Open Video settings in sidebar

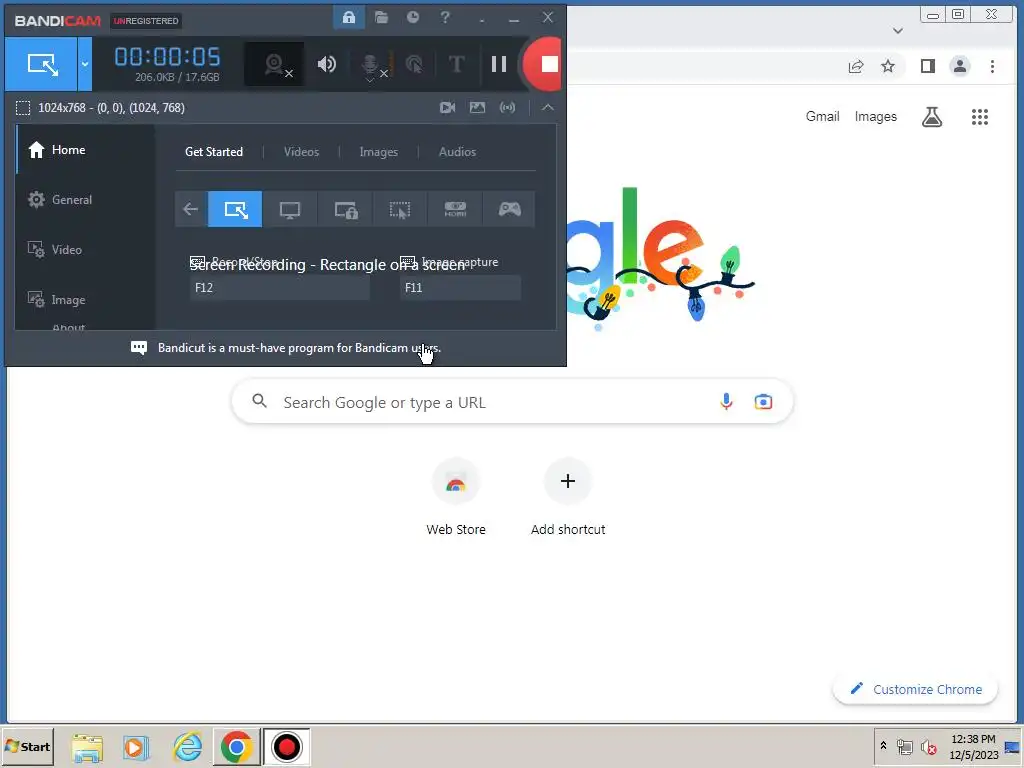(x=86, y=249)
